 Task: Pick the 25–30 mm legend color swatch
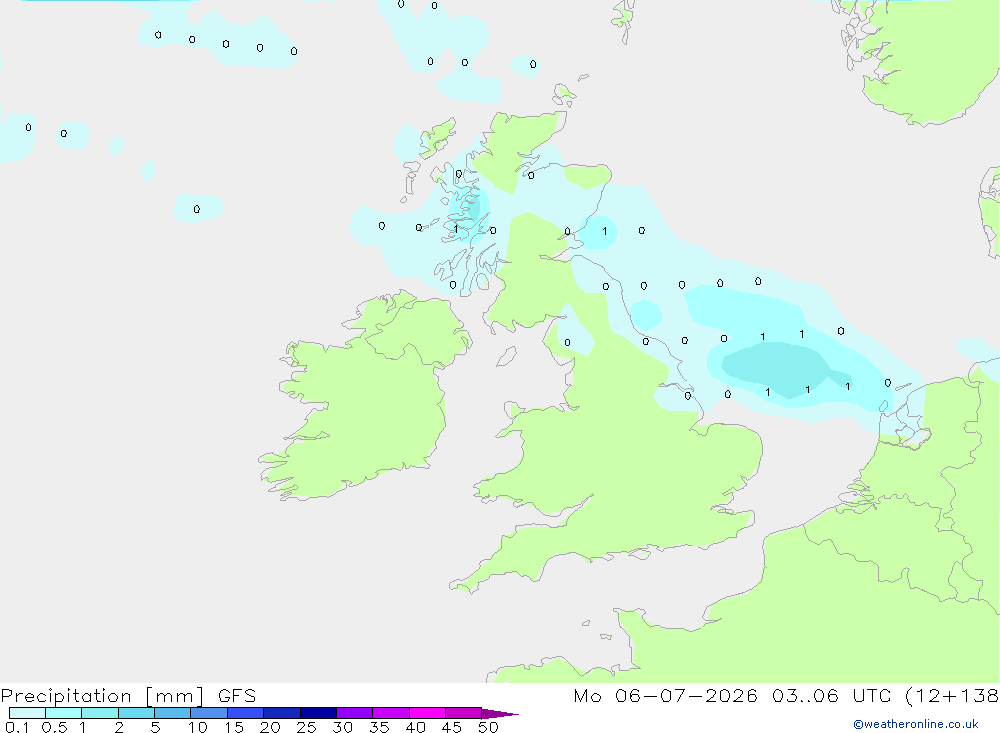point(318,713)
